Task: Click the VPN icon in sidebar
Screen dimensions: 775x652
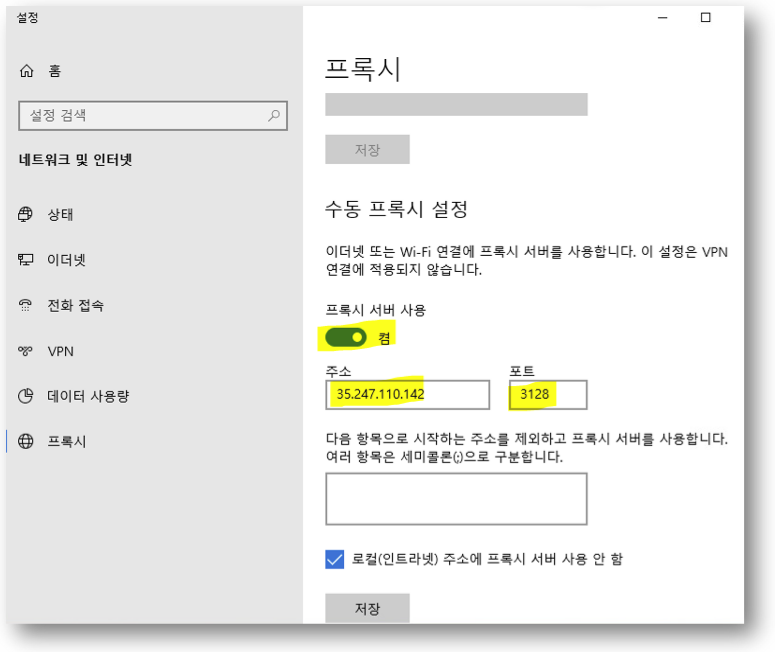Action: click(x=25, y=351)
